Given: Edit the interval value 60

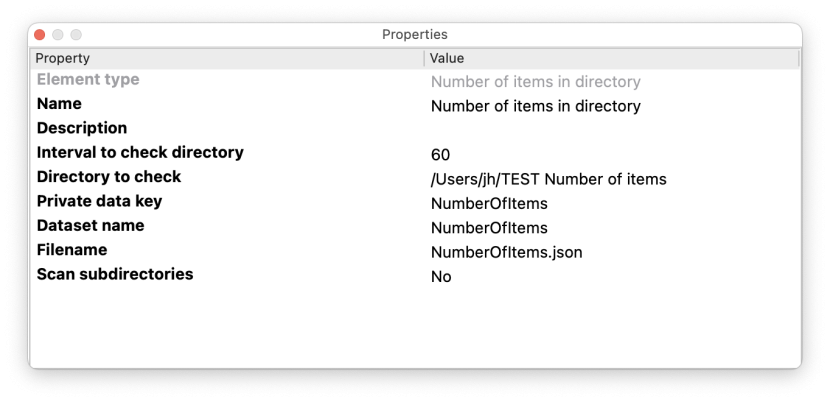Looking at the screenshot, I should point(440,155).
